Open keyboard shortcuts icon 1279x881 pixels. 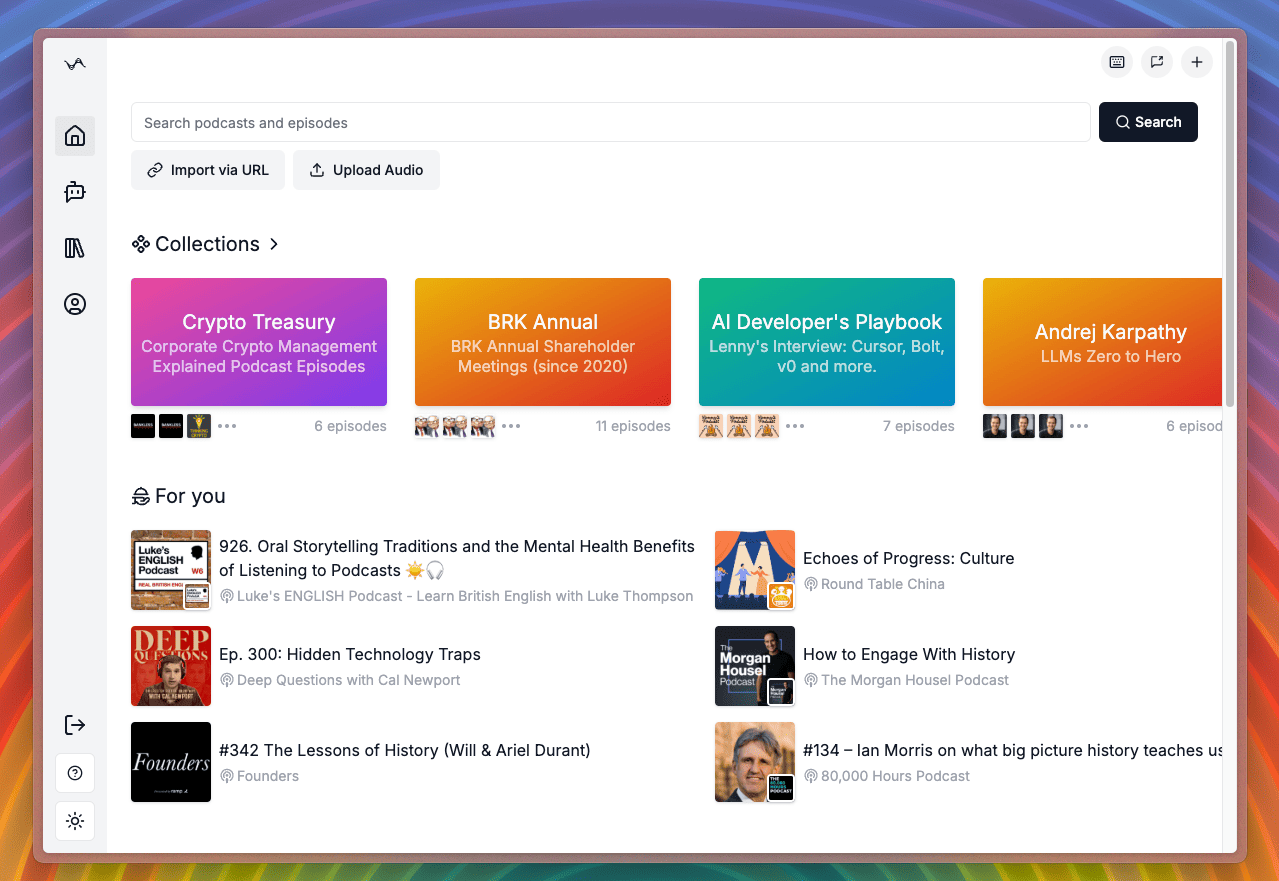1117,62
